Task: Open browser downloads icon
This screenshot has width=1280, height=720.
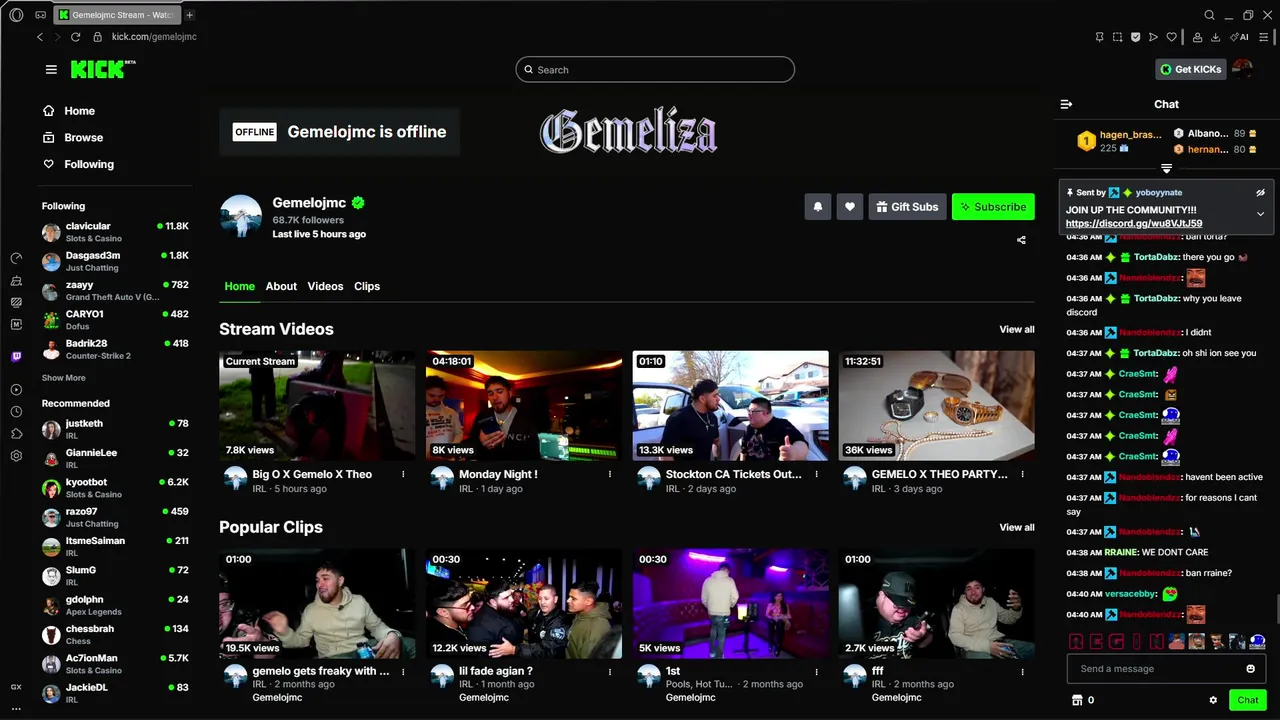Action: (1215, 37)
